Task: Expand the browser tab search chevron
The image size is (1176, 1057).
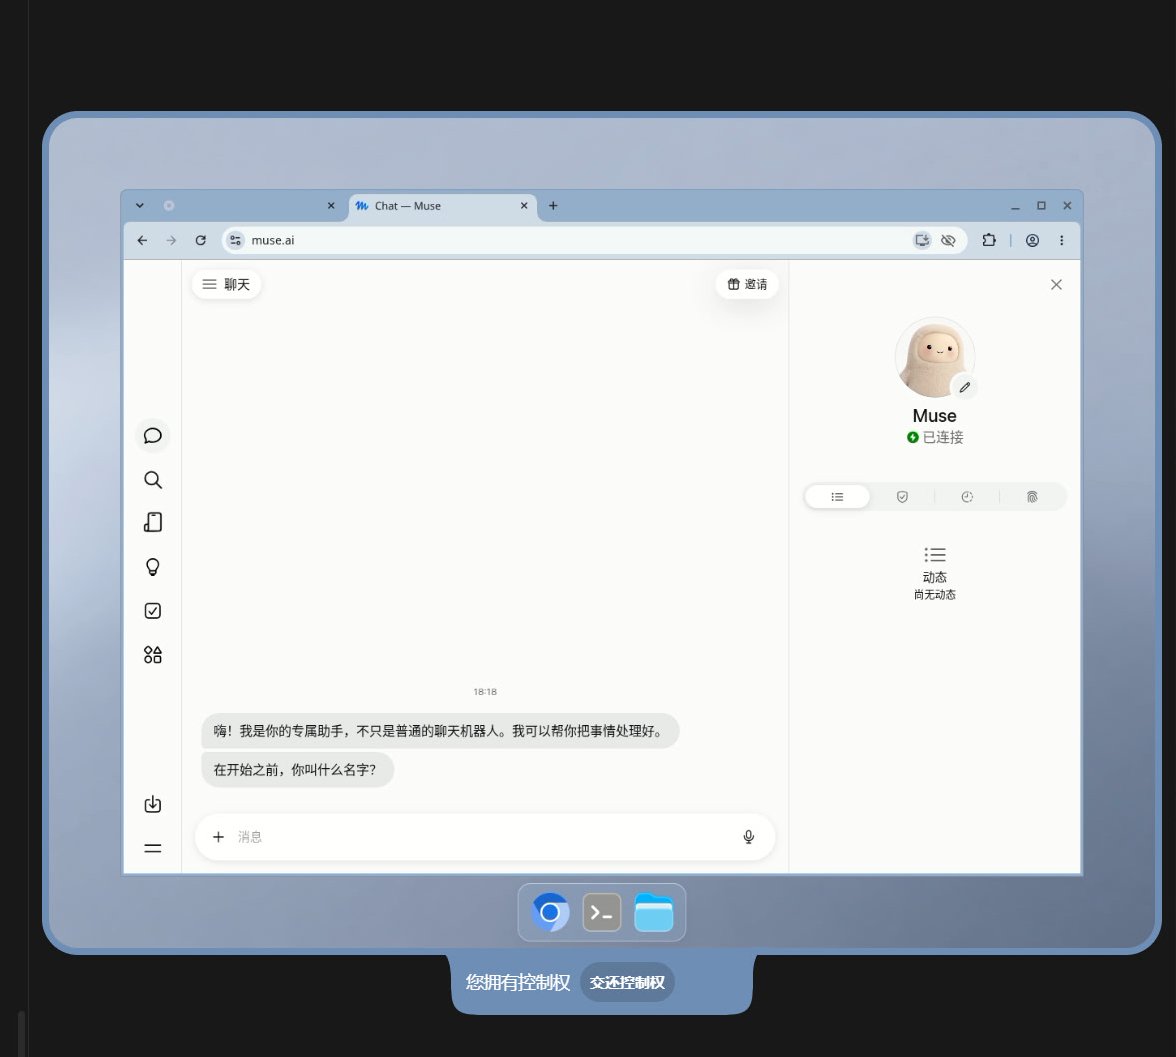Action: 140,206
